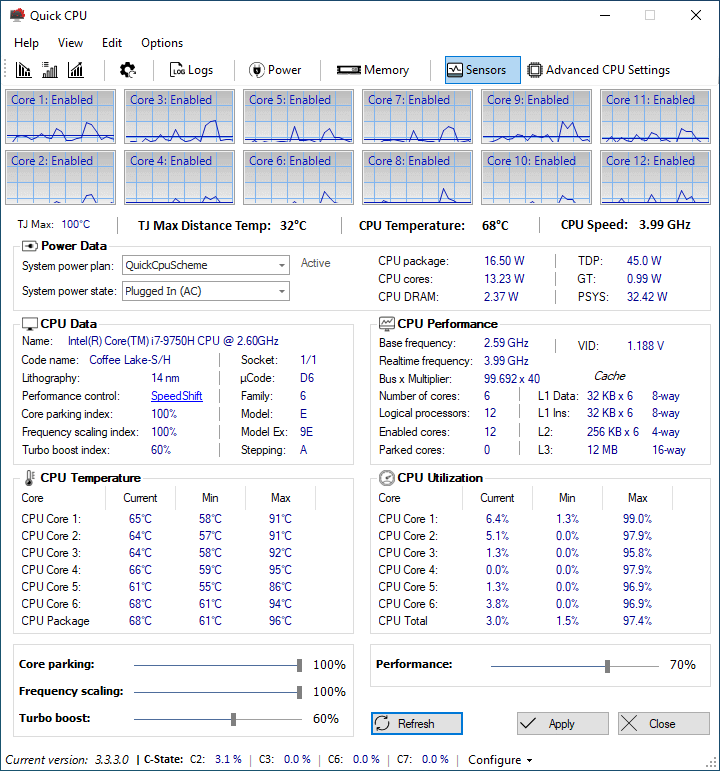Click the Quick CPU app icon in title bar

pyautogui.click(x=17, y=15)
